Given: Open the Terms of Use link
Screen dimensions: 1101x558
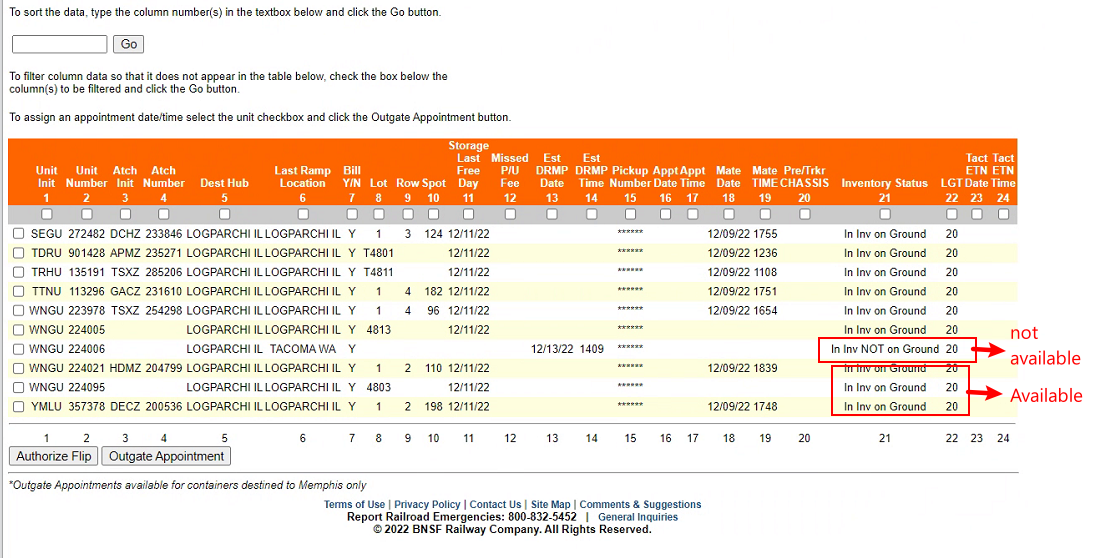Looking at the screenshot, I should pos(354,505).
